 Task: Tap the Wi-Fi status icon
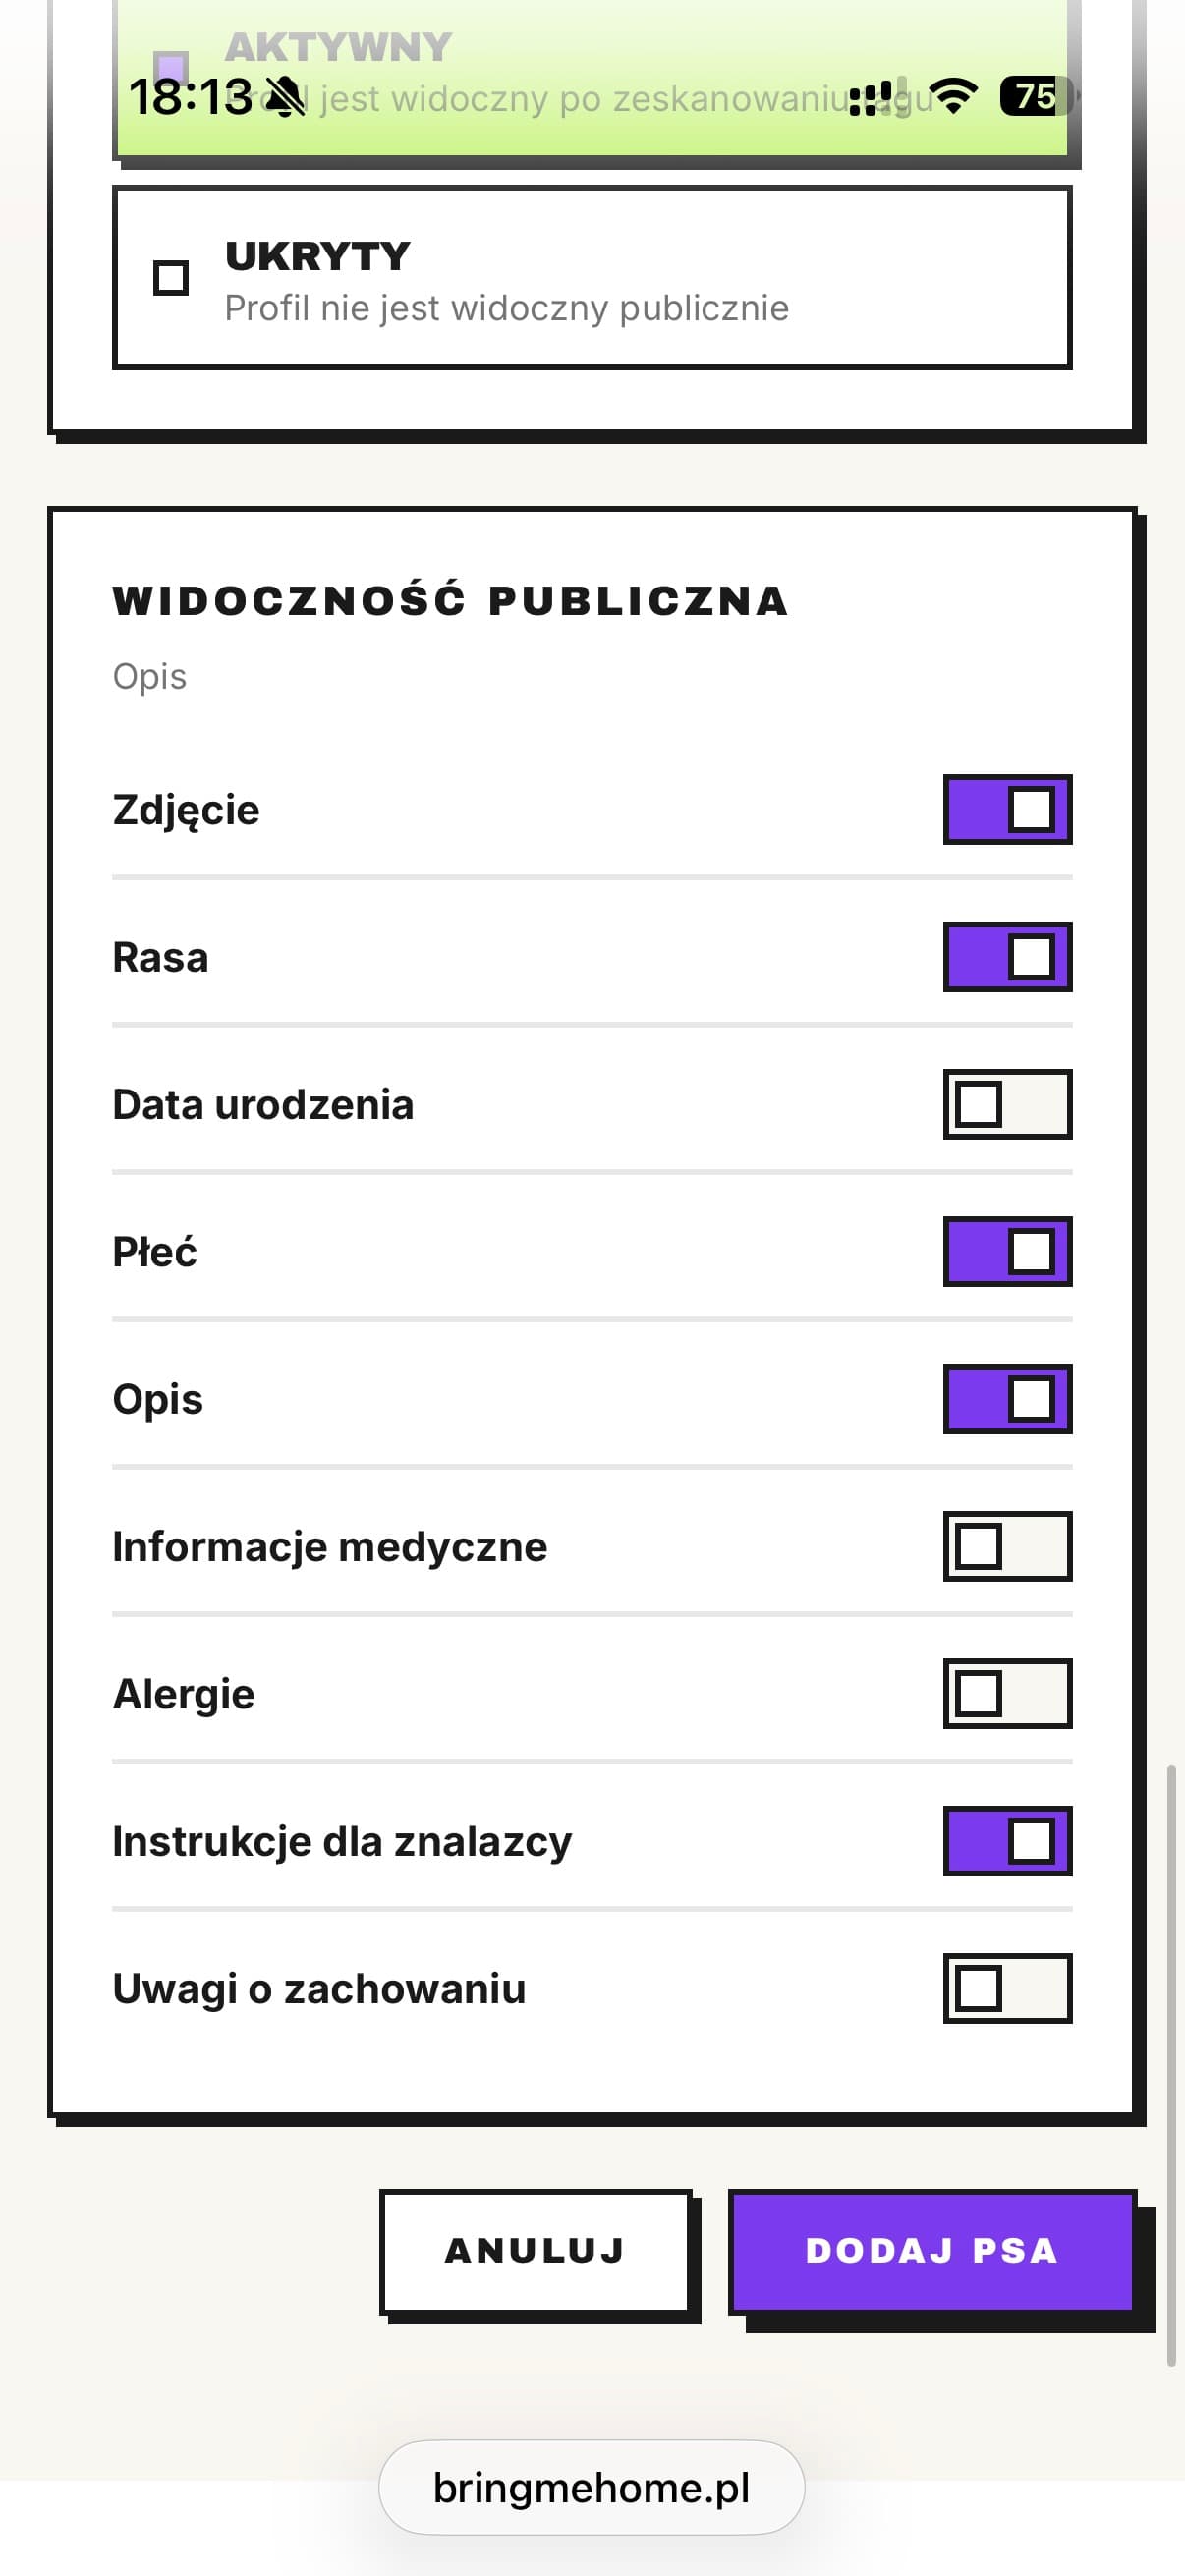pos(955,96)
